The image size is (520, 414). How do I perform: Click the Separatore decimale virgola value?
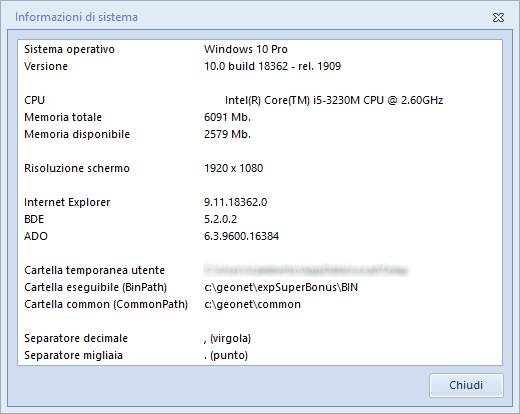pyautogui.click(x=227, y=338)
